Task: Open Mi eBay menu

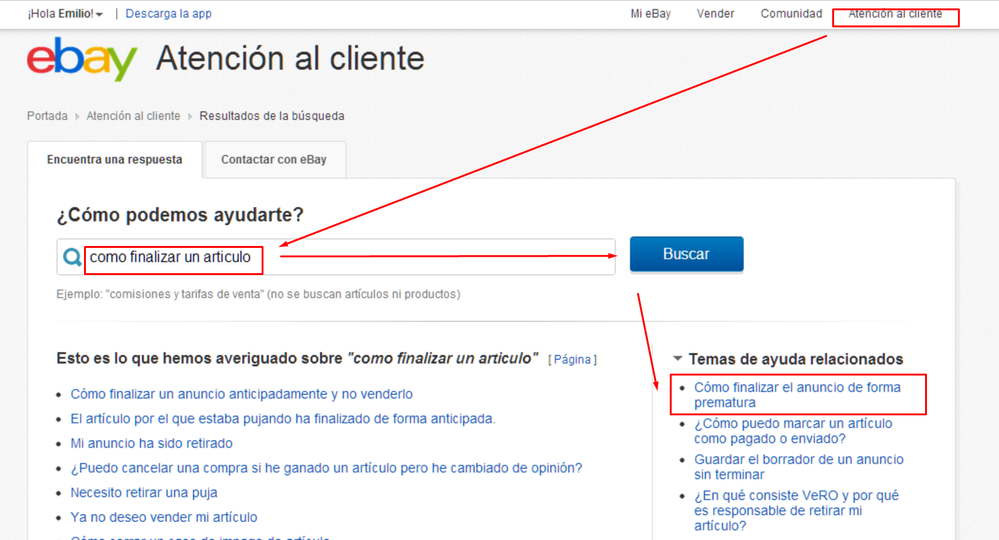Action: 650,13
